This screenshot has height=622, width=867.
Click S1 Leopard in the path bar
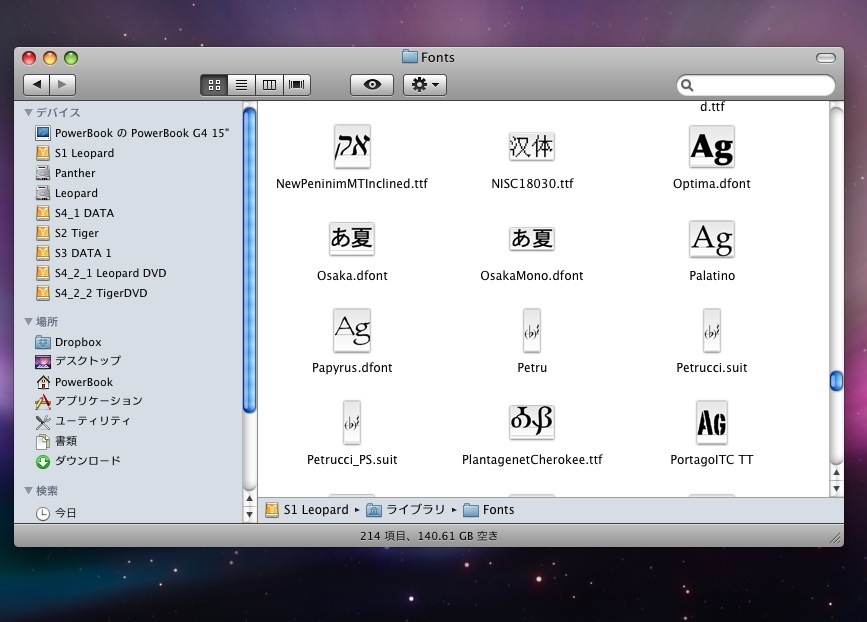tap(315, 510)
